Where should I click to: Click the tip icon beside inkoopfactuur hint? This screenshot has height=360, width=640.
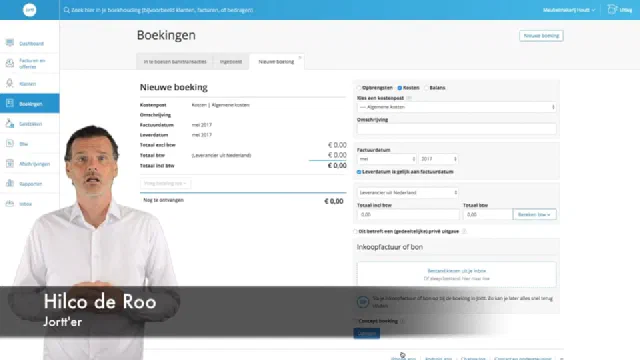click(363, 302)
